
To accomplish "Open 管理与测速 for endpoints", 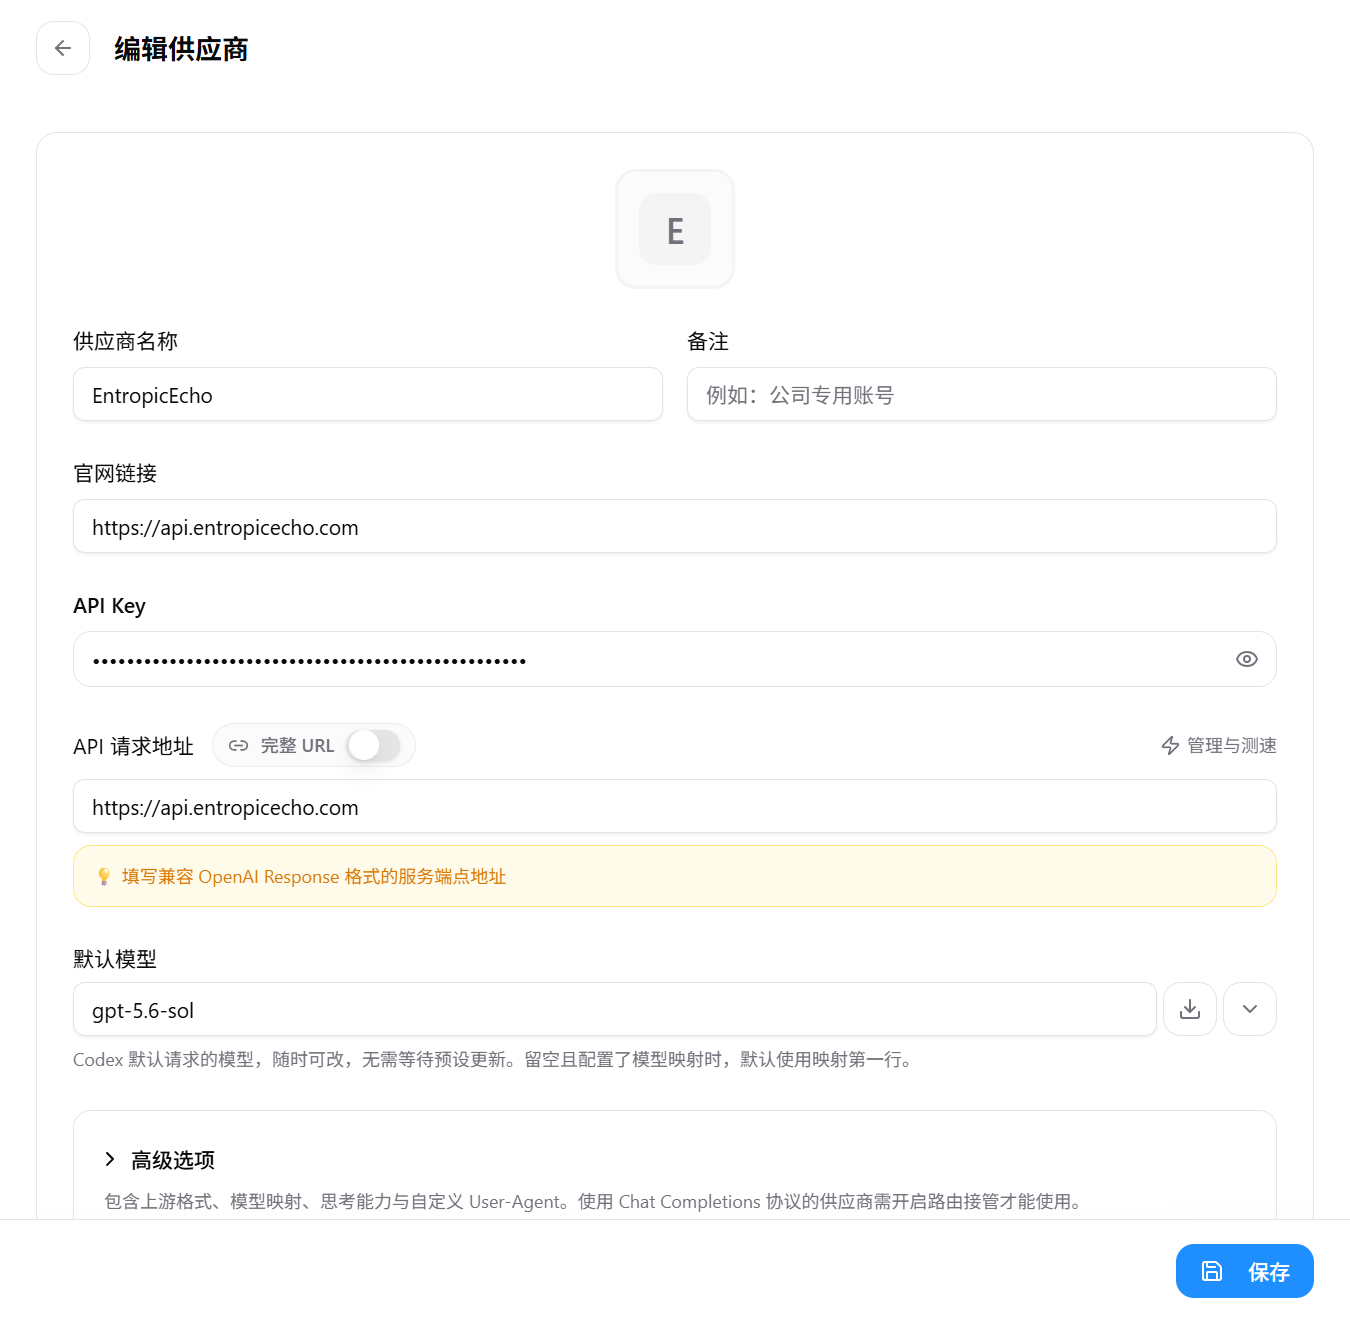I will tap(1219, 745).
